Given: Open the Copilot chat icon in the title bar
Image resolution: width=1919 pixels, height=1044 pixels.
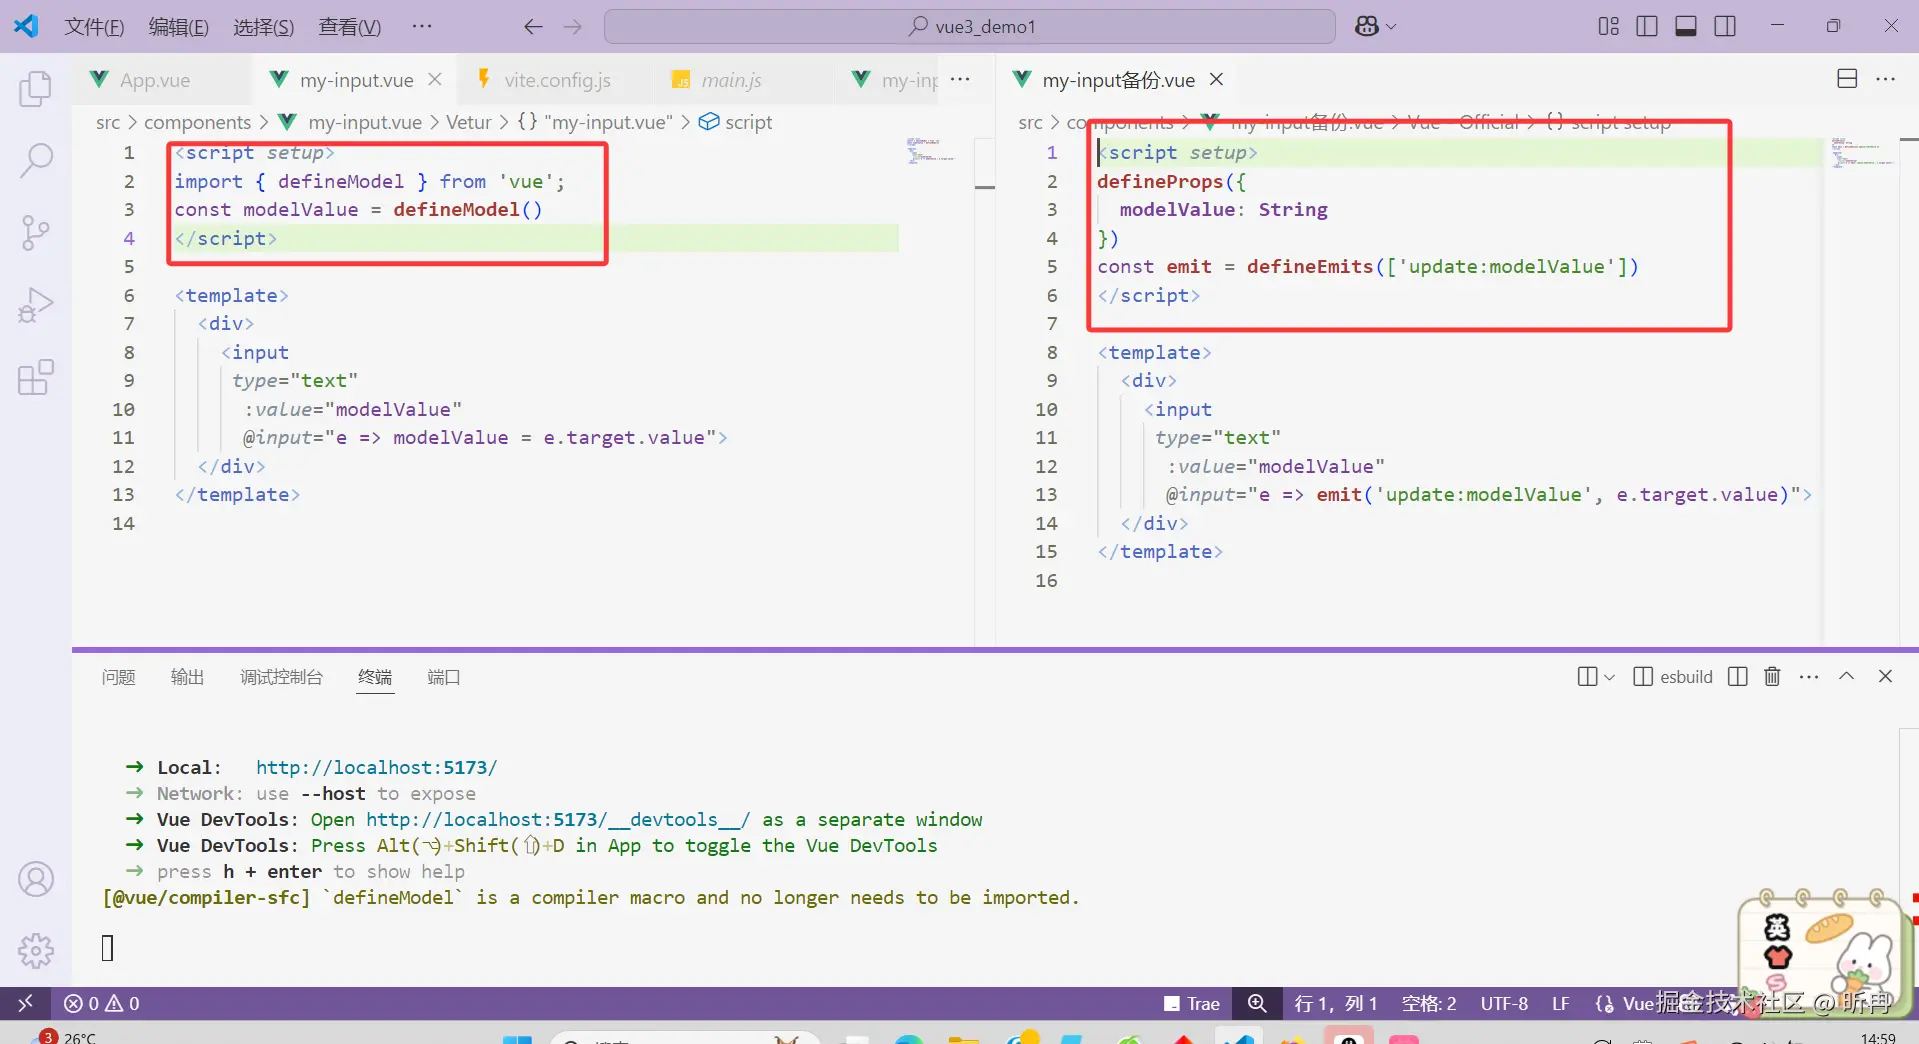Looking at the screenshot, I should click(1366, 27).
